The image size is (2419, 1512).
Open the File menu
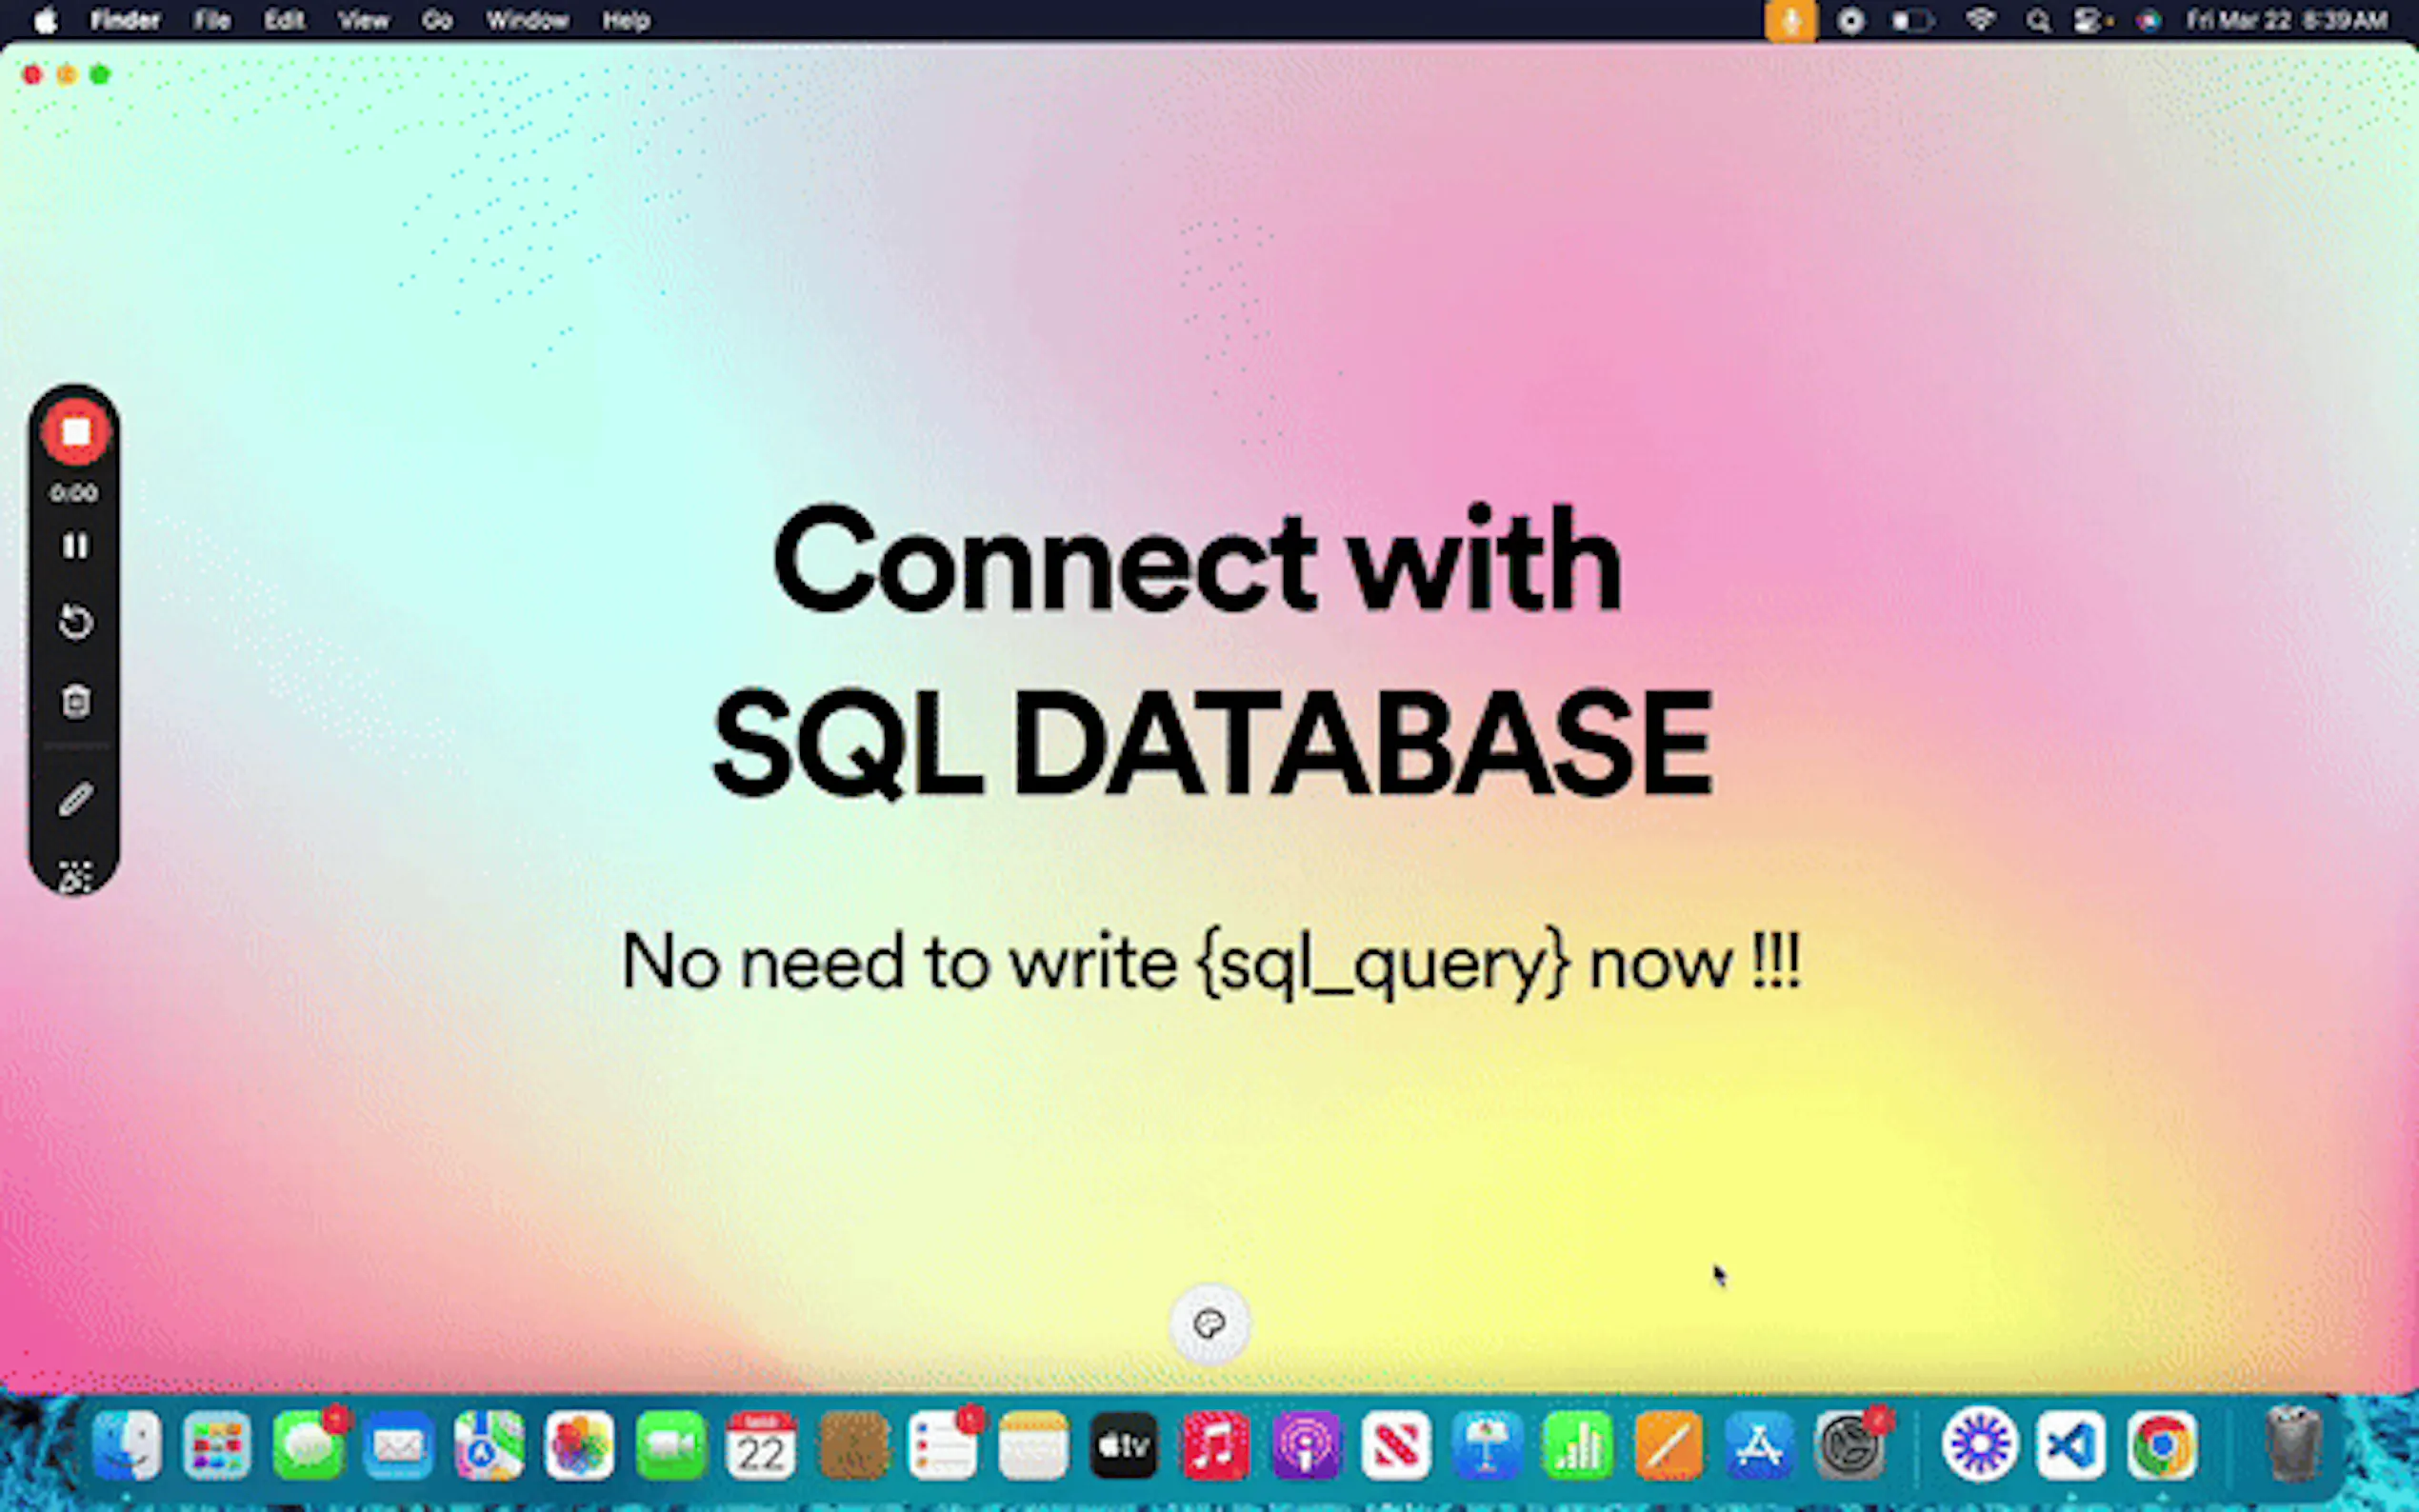[212, 20]
